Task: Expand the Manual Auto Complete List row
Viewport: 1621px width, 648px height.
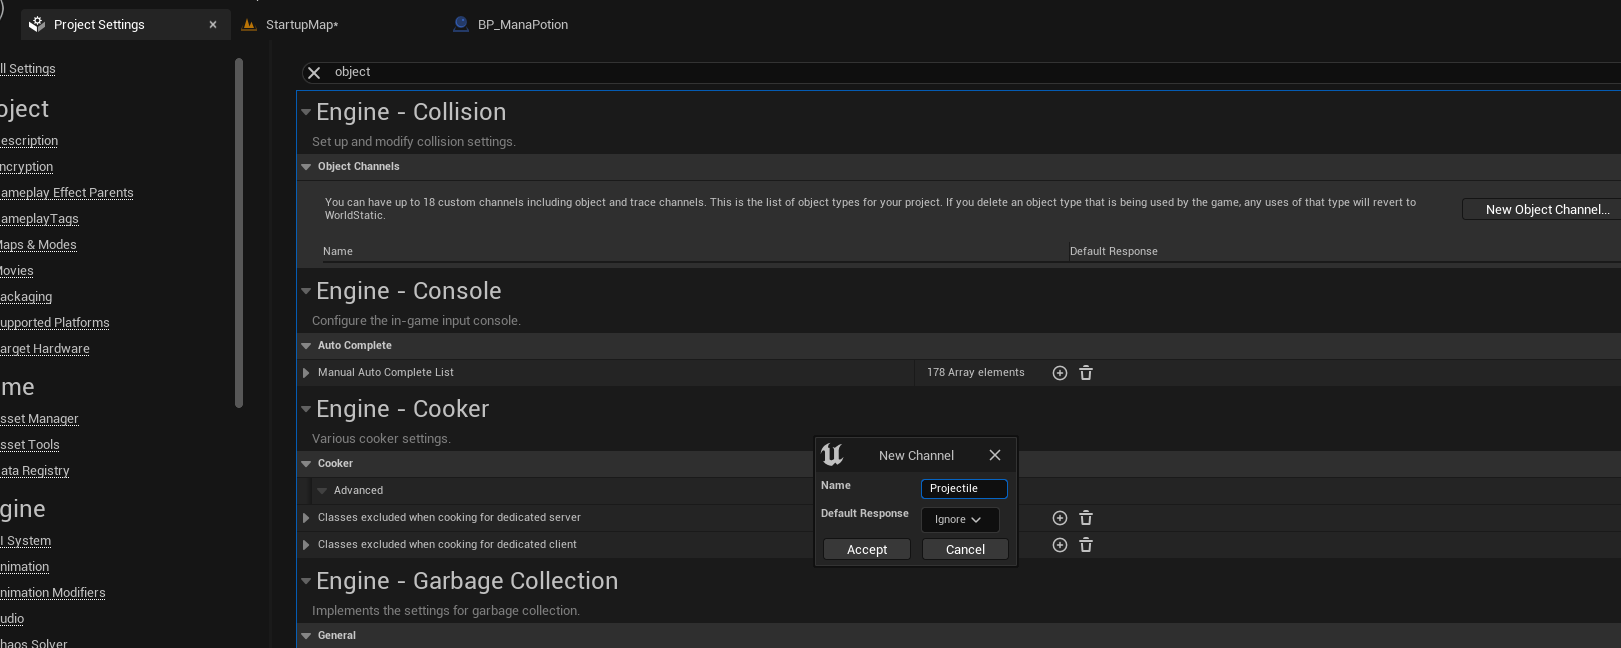Action: point(306,373)
